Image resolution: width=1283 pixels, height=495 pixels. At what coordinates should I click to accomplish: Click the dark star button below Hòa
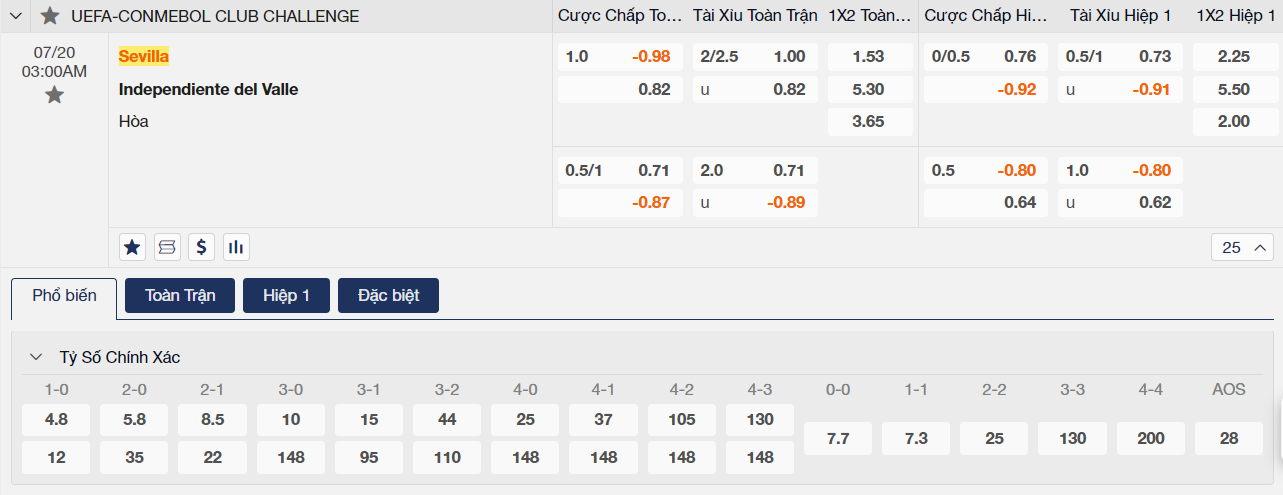[131, 246]
